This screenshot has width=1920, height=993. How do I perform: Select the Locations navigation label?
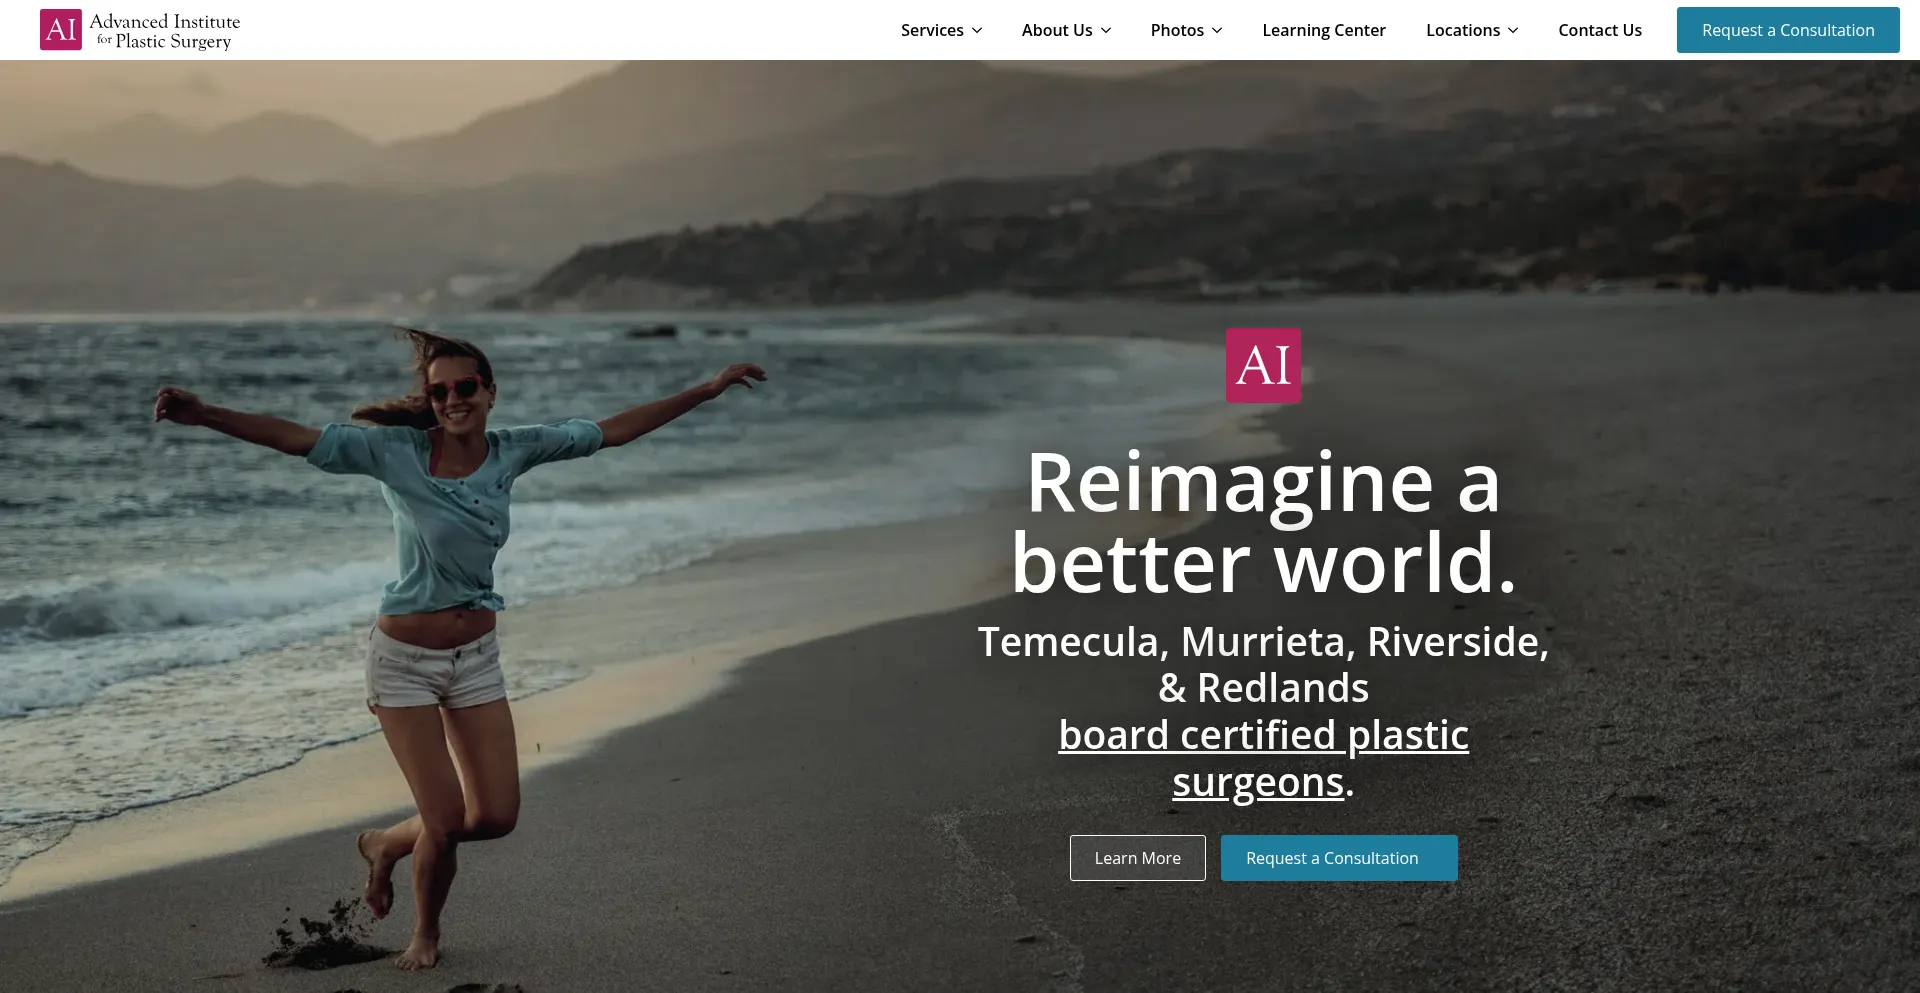click(1462, 30)
